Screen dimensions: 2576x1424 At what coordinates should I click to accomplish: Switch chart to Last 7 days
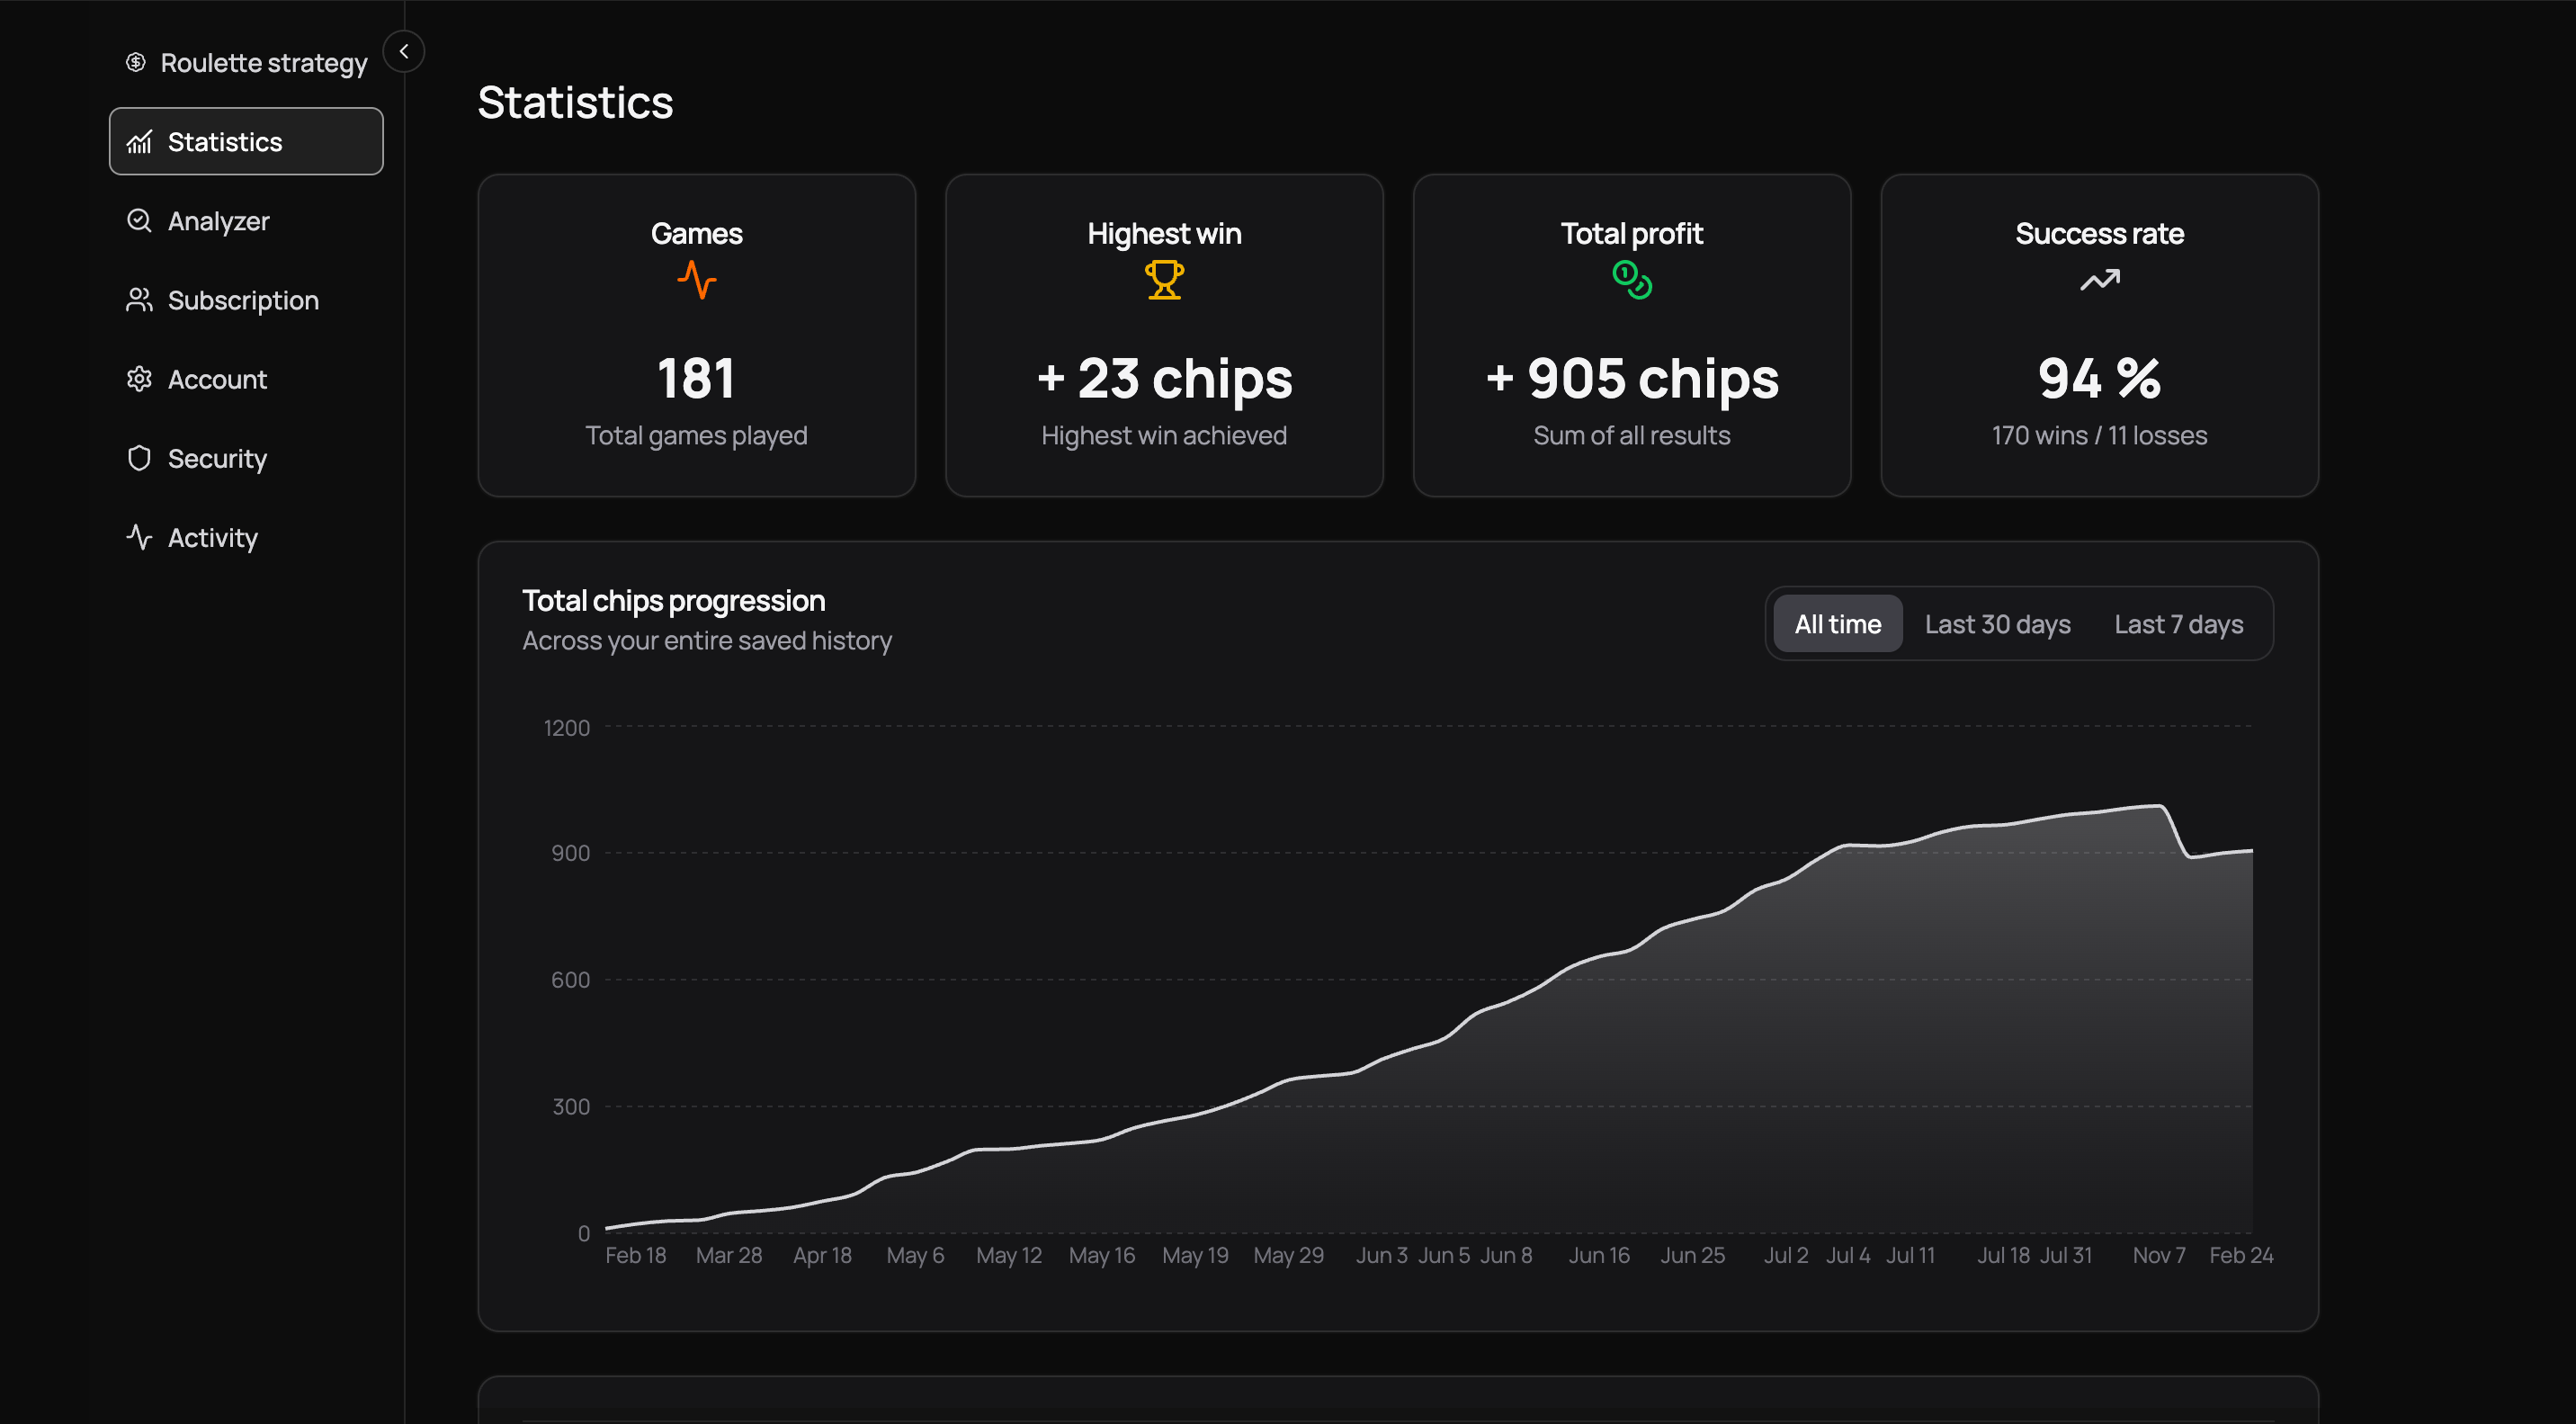pos(2178,623)
